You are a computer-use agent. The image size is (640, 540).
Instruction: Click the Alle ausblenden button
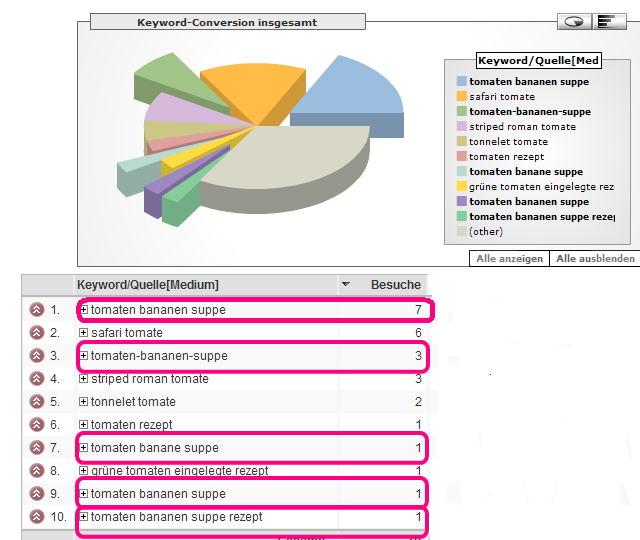click(x=595, y=258)
